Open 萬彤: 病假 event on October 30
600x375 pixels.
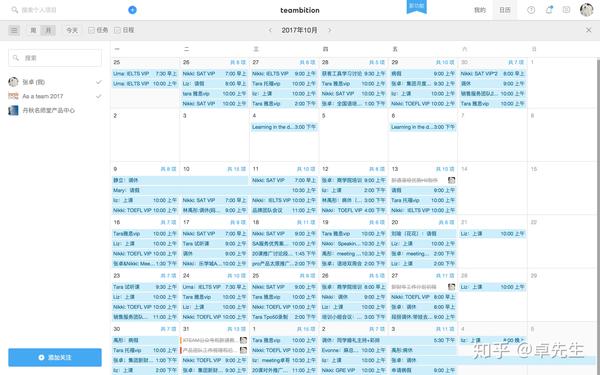pyautogui.click(x=145, y=340)
